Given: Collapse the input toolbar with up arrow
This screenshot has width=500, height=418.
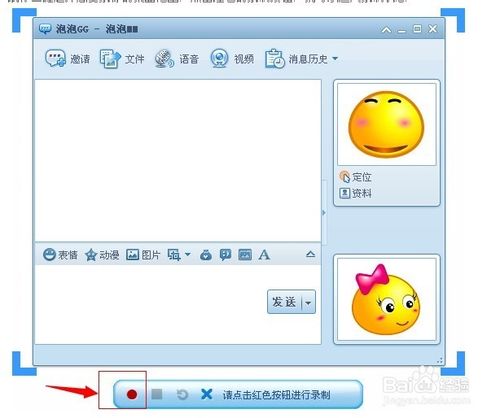Looking at the screenshot, I should coord(310,254).
